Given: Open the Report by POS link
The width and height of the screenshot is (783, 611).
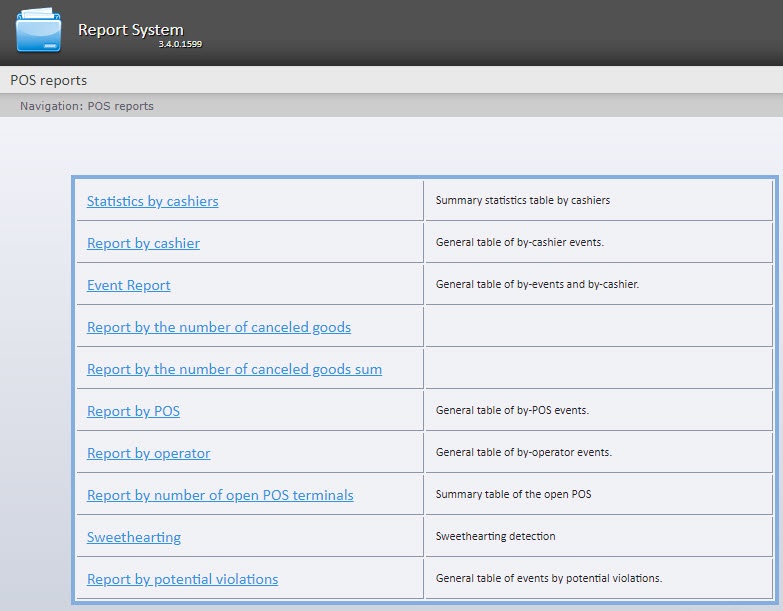Looking at the screenshot, I should 133,411.
